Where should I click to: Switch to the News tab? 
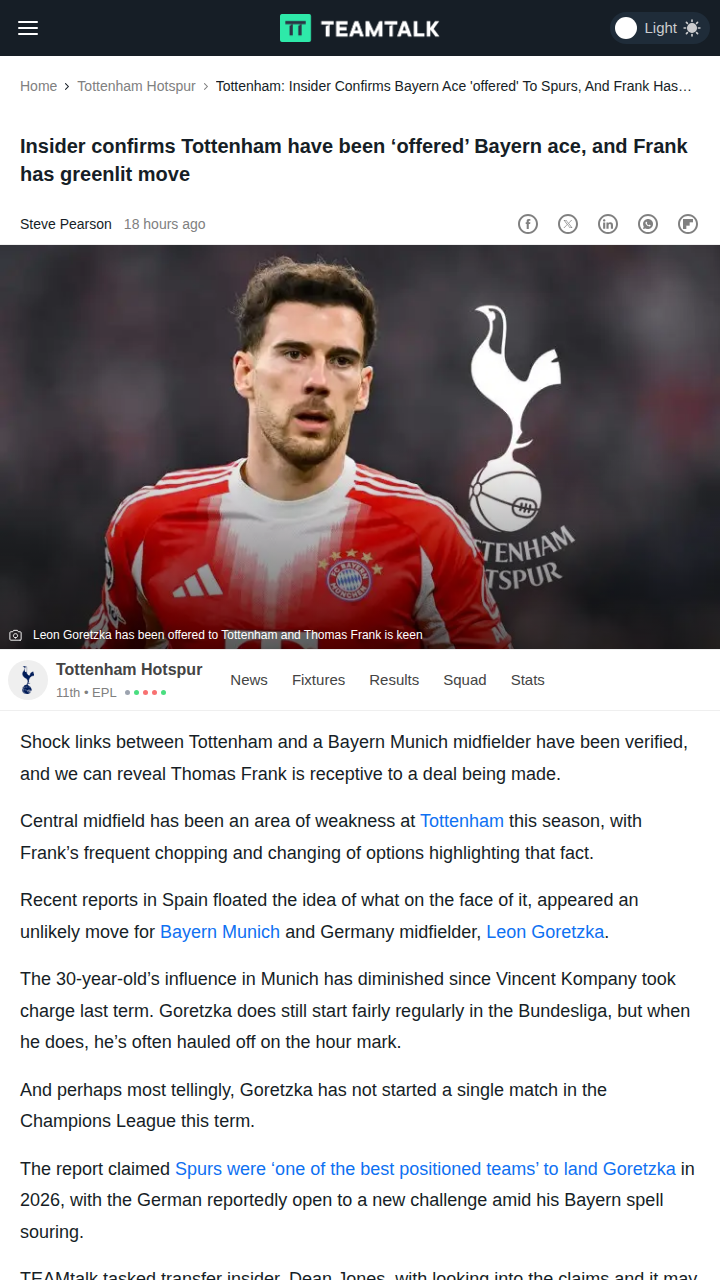(x=249, y=680)
